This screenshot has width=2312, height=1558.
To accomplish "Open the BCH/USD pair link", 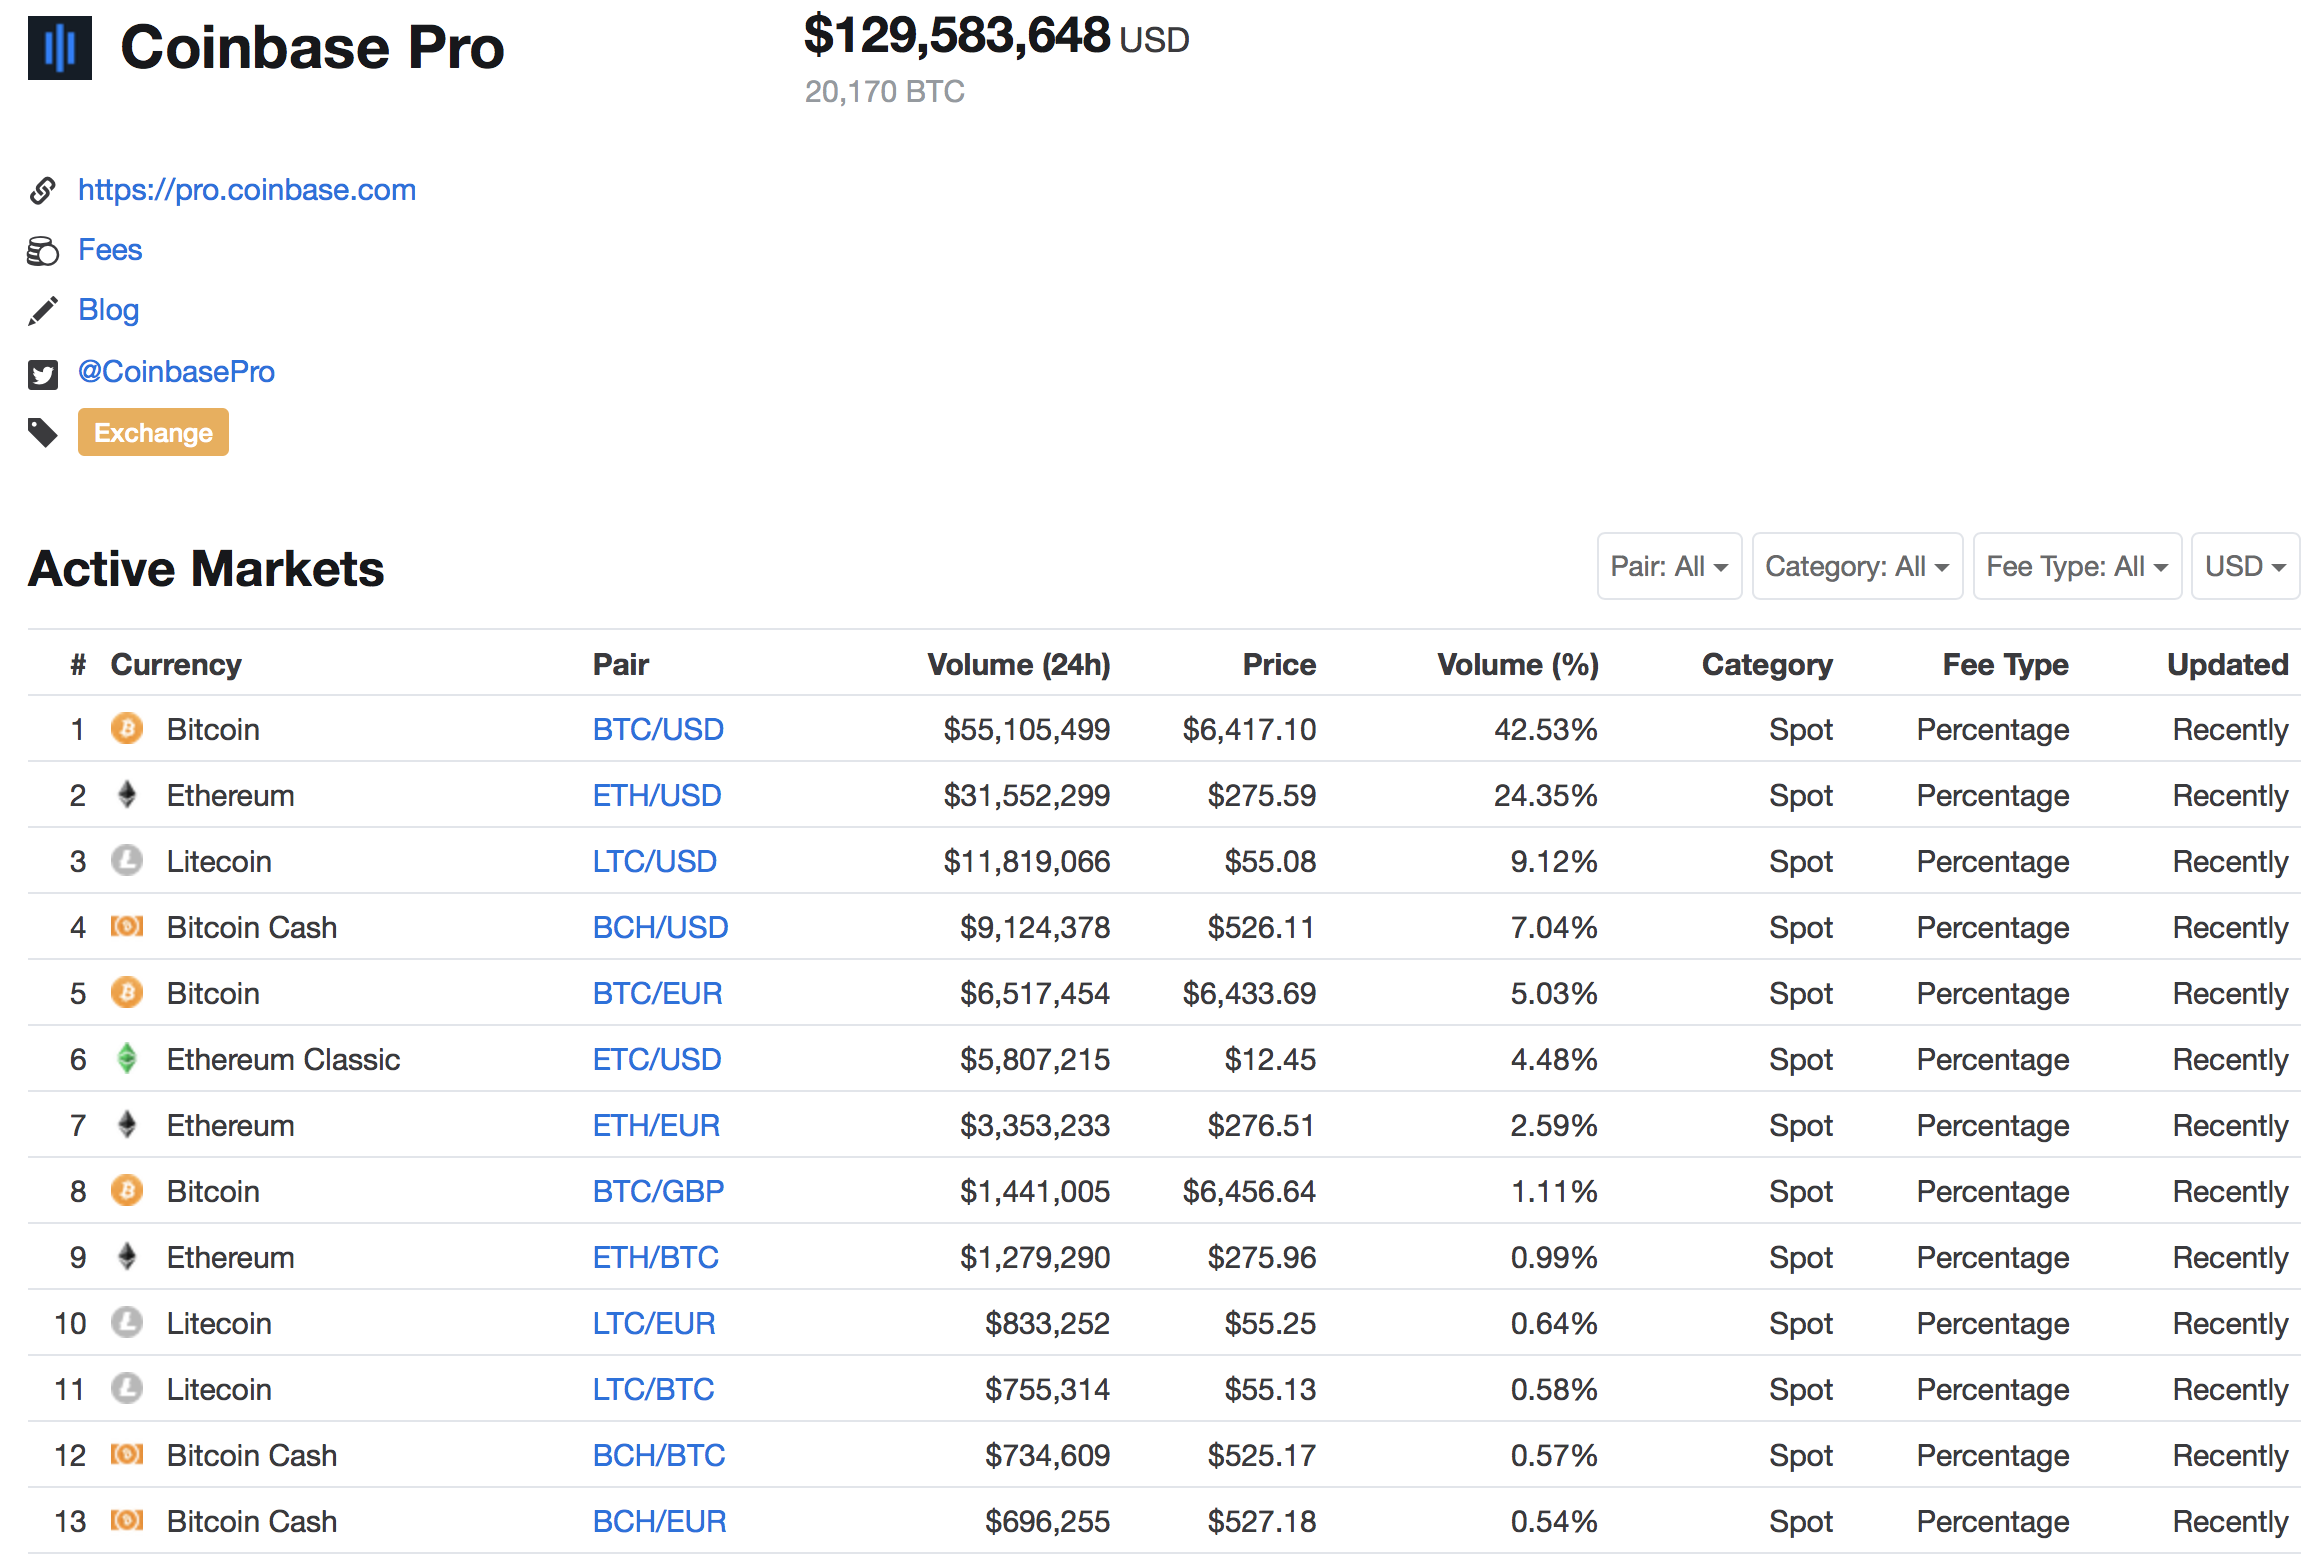I will pyautogui.click(x=660, y=927).
